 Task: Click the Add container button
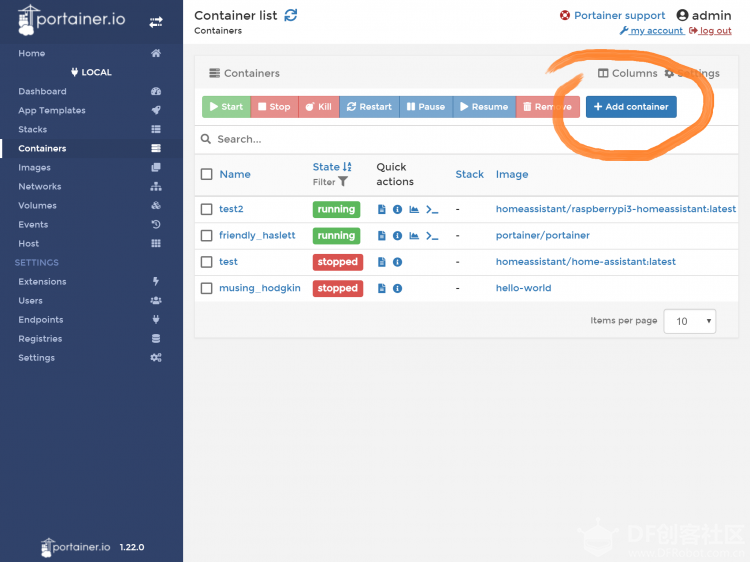pyautogui.click(x=631, y=107)
